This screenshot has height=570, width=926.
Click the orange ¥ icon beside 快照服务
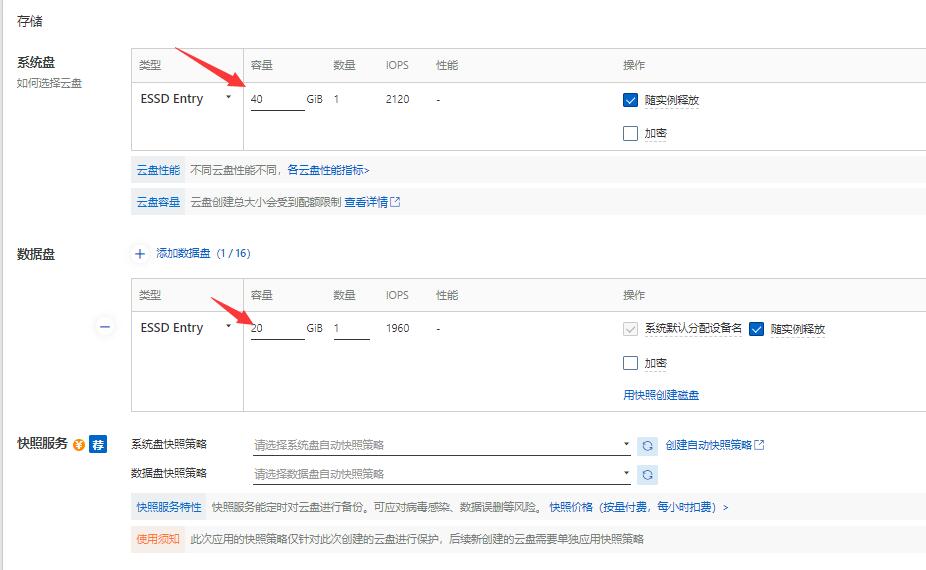tap(79, 444)
